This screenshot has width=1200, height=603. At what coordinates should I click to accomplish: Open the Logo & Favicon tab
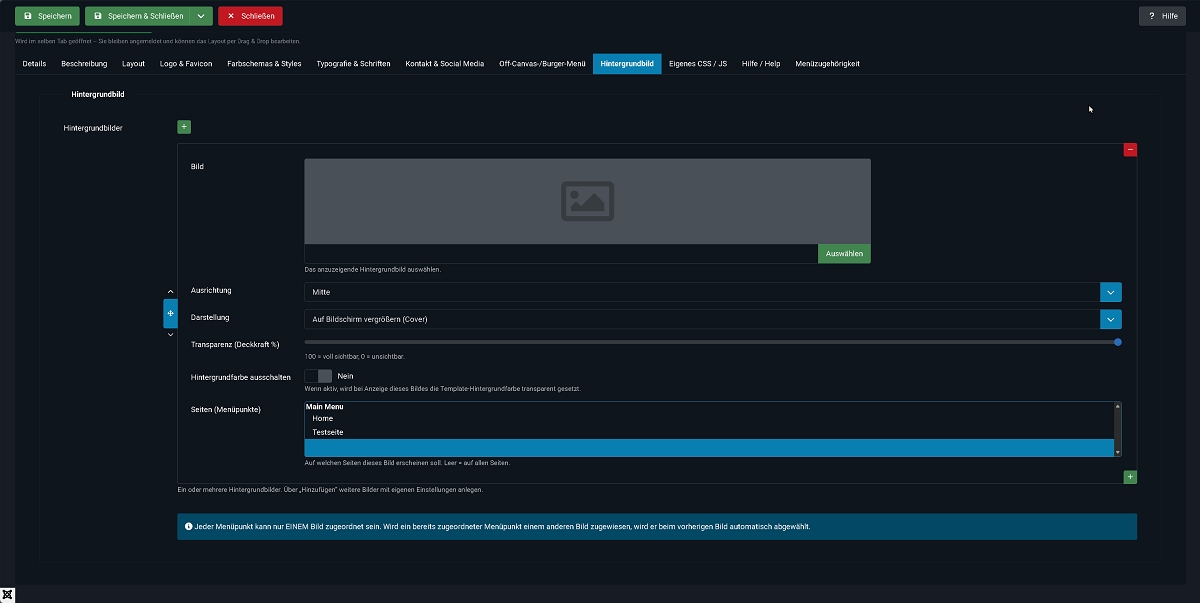[186, 63]
